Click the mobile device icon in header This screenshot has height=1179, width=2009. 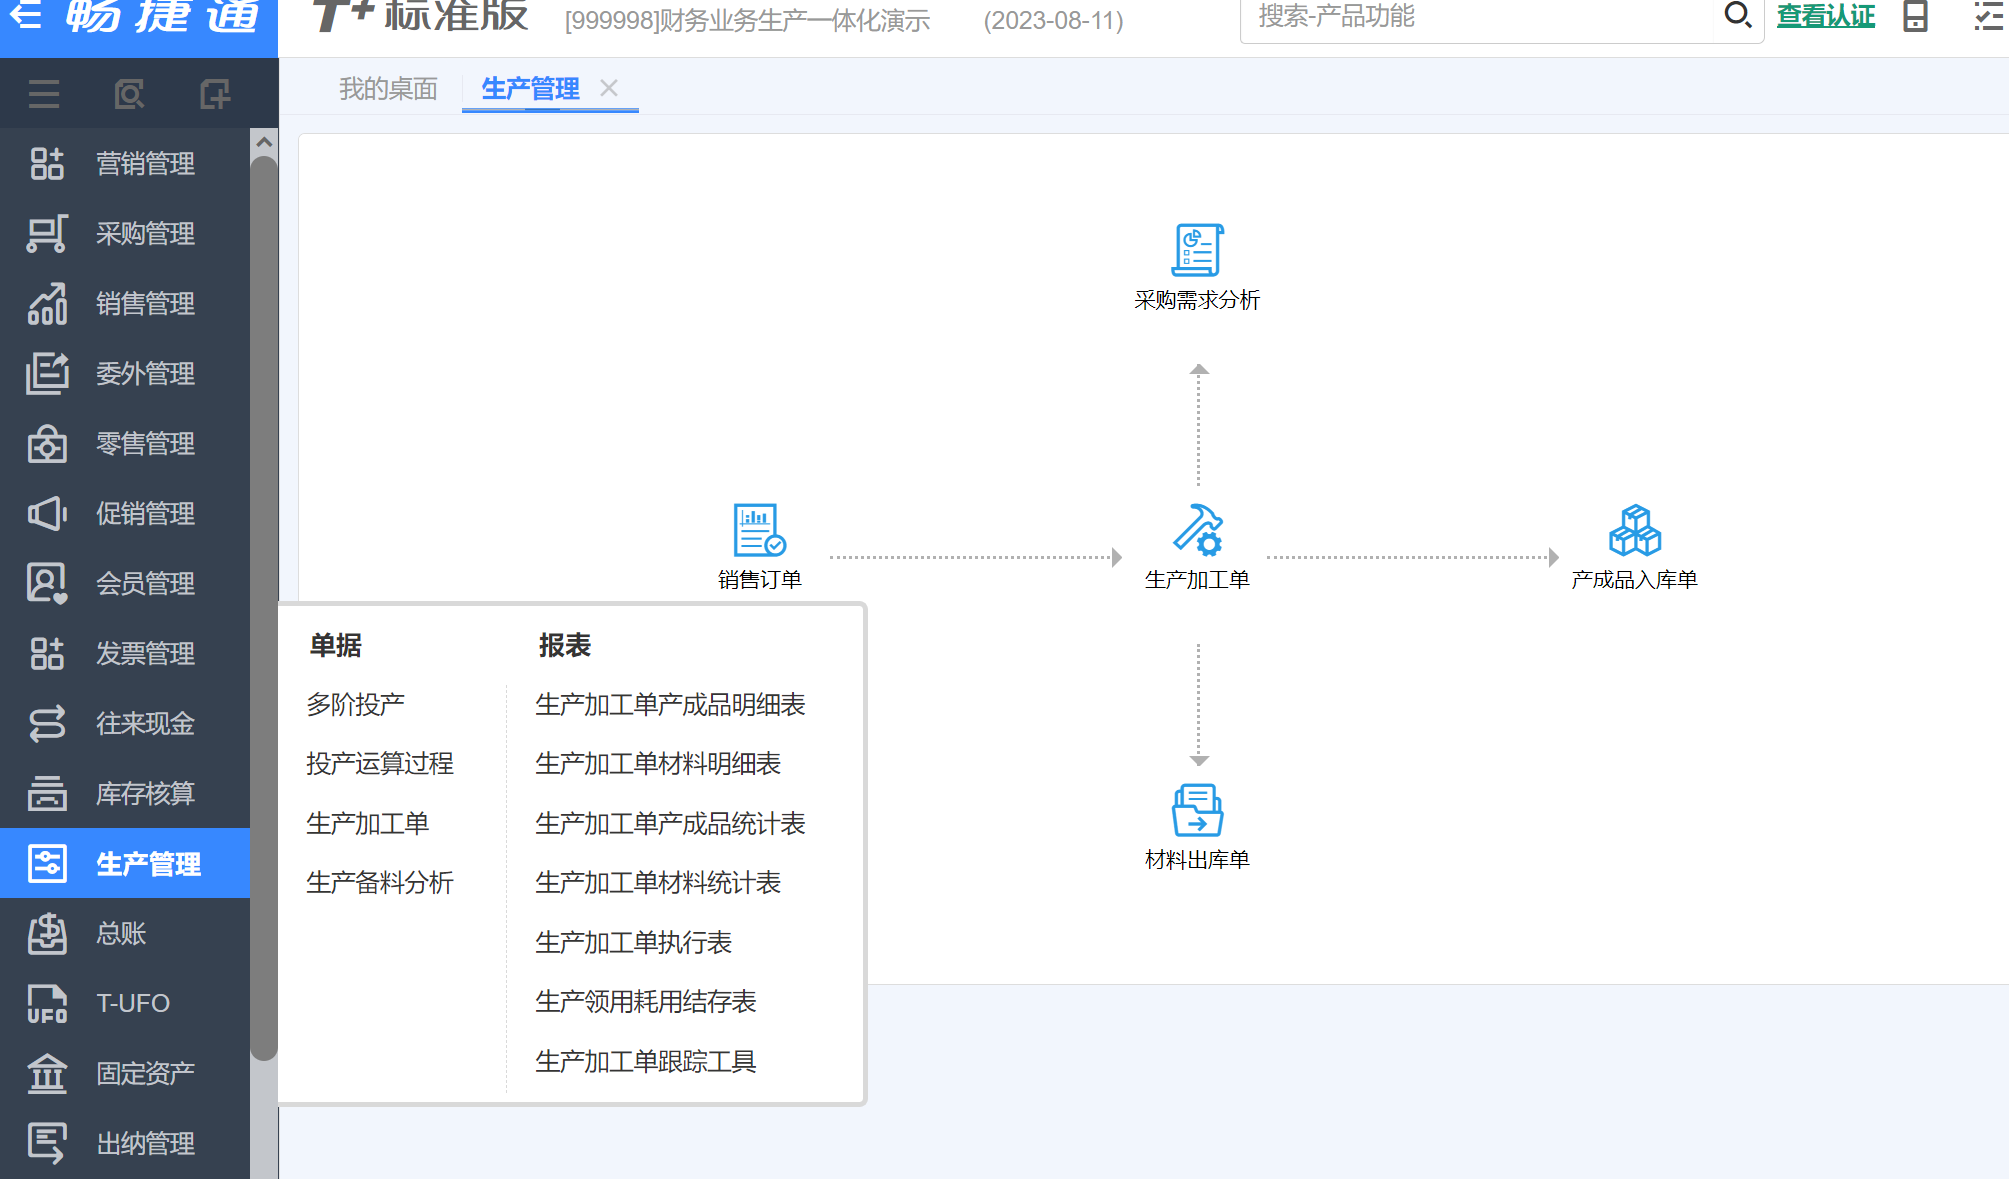point(1915,17)
